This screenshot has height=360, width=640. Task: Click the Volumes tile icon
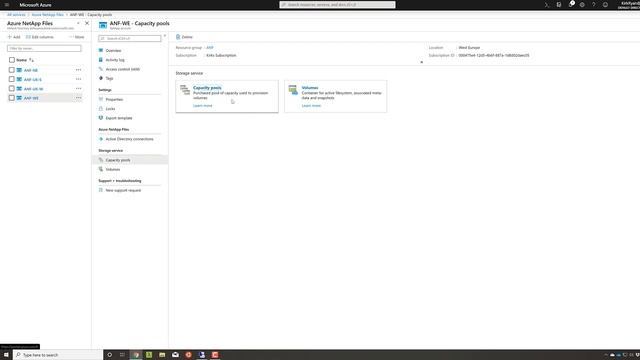pyautogui.click(x=293, y=90)
